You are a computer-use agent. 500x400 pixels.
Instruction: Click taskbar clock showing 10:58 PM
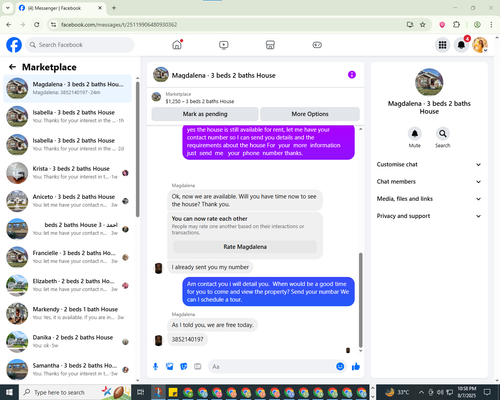467,392
